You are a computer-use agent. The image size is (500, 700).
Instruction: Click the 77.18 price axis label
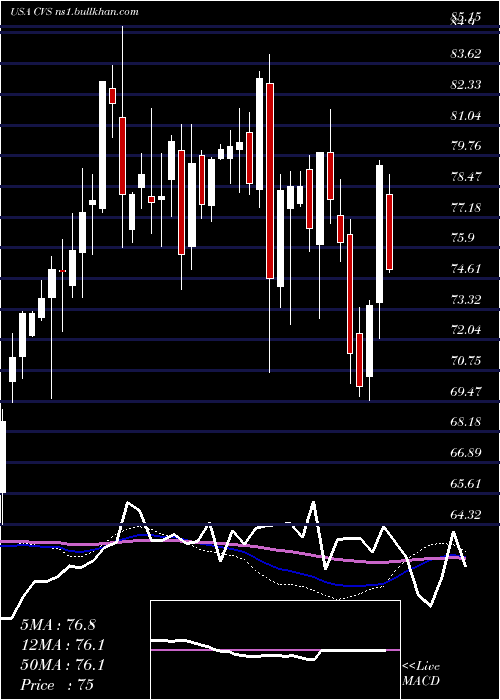pyautogui.click(x=466, y=208)
